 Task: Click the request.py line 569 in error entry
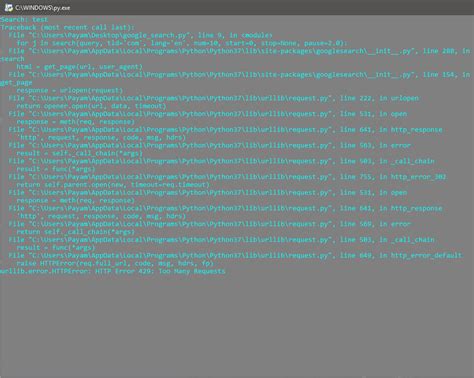tap(209, 224)
